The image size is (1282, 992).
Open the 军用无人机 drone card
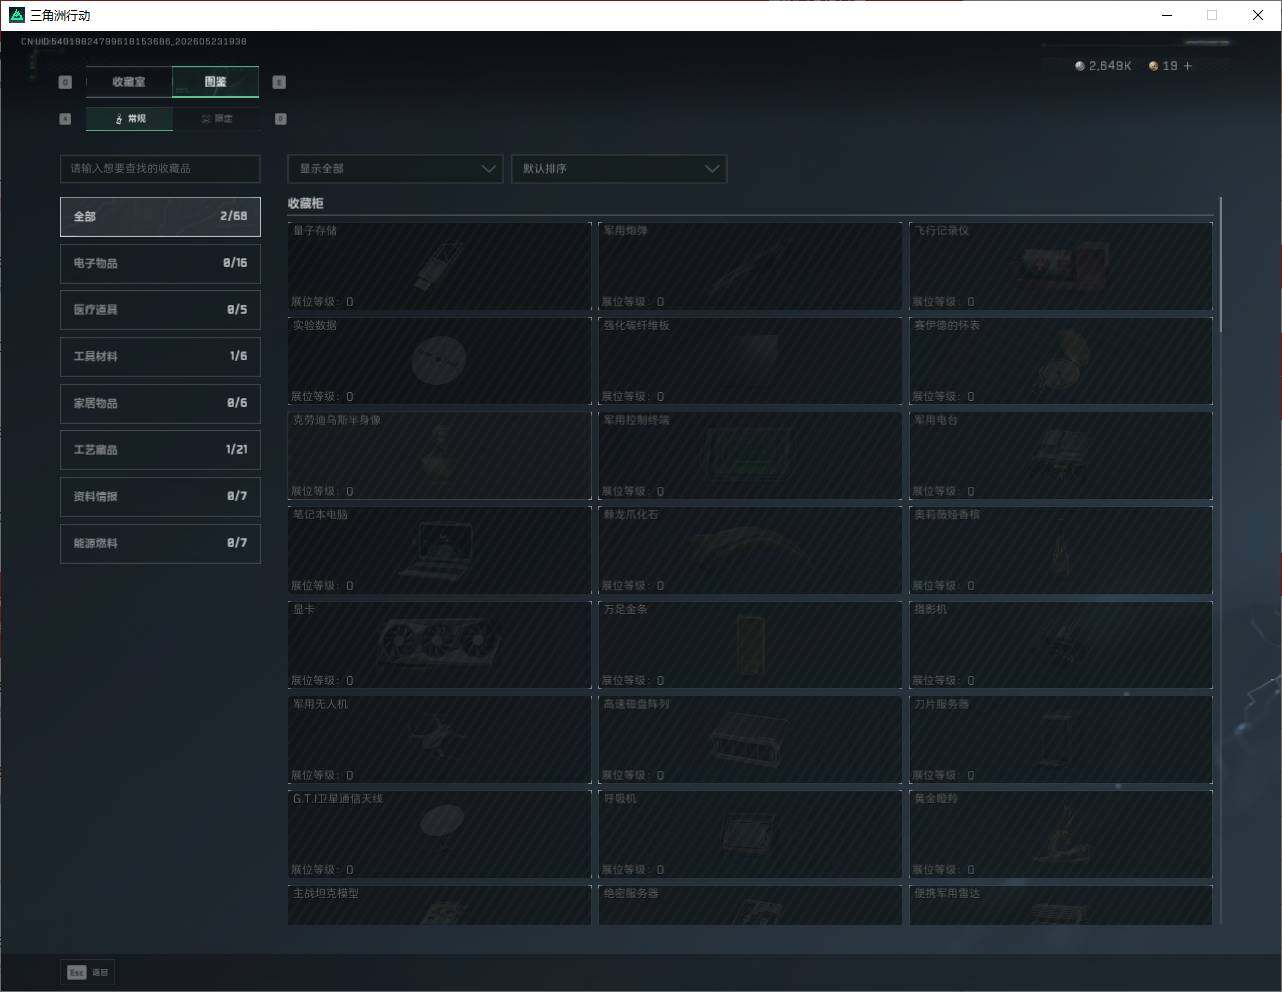tap(439, 740)
